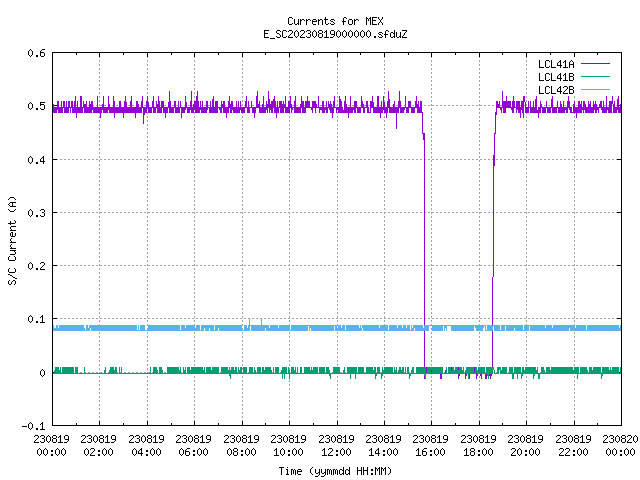Click the blue LCL42B legend line sample
The width and height of the screenshot is (640, 480).
[595, 90]
